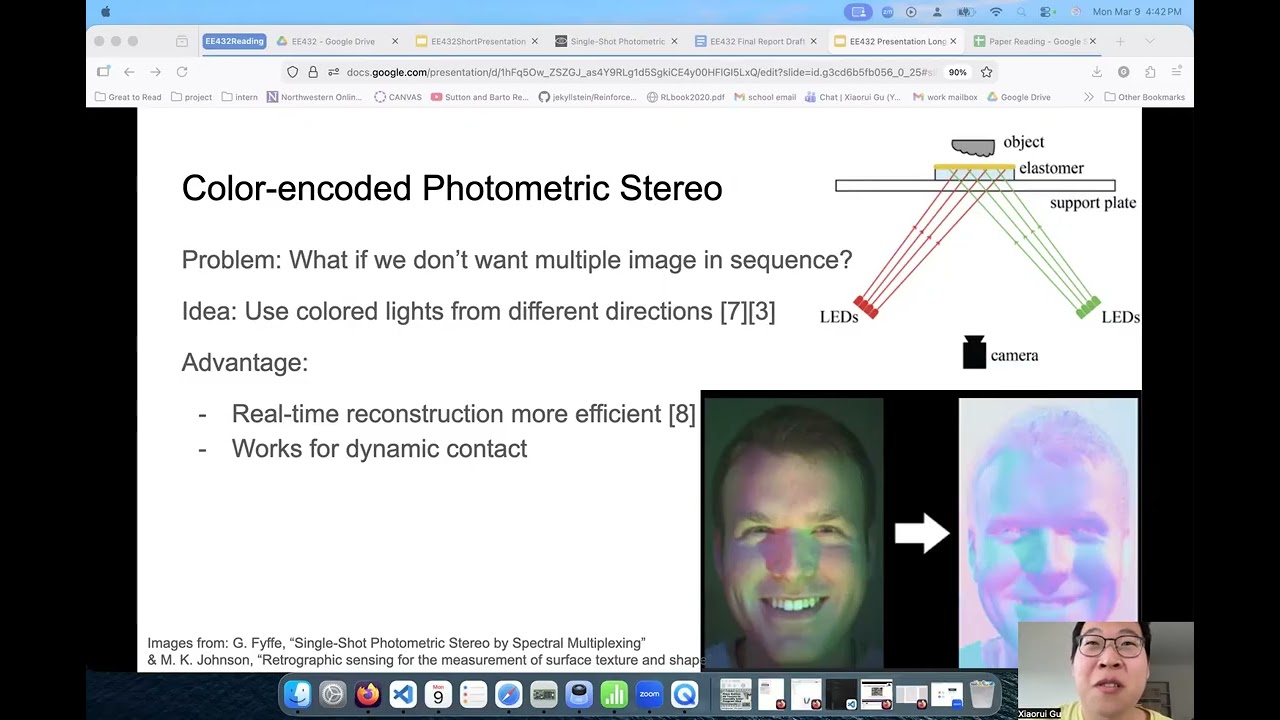Click the date and time Mon Mar 9

coord(1137,12)
